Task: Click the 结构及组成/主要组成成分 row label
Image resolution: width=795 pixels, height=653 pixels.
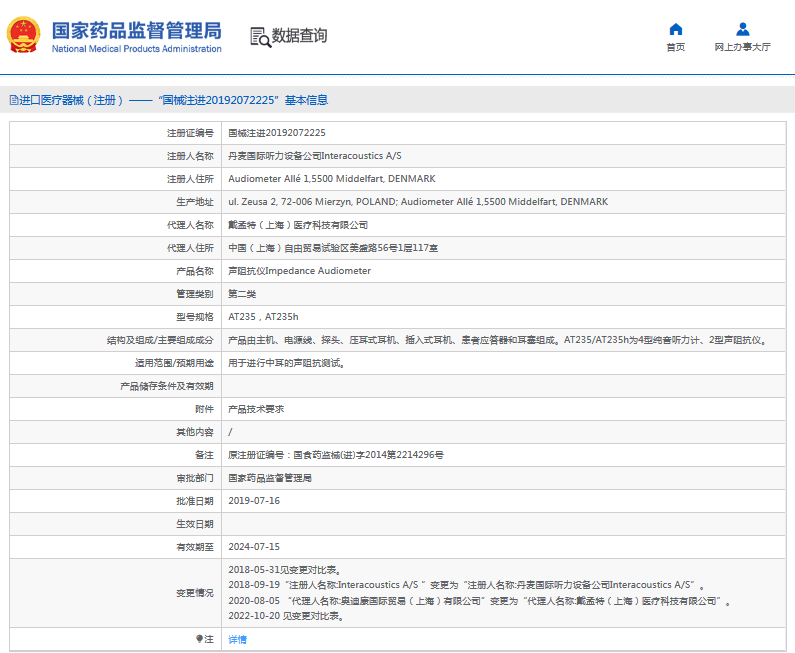Action: coord(160,340)
